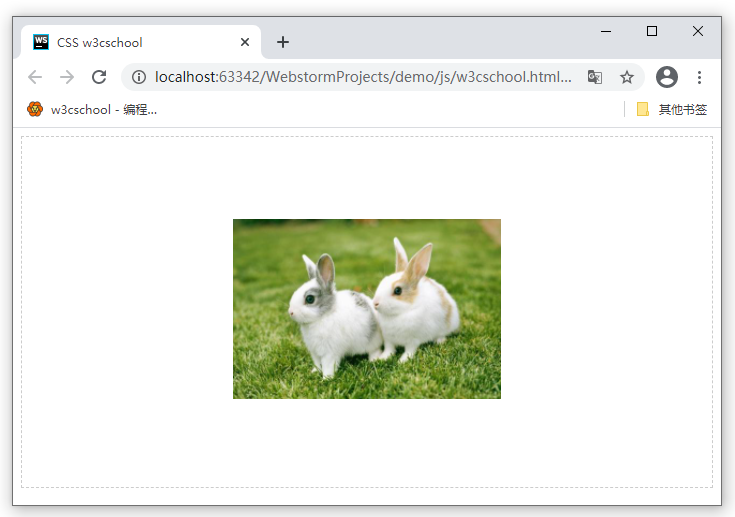Screen dimensions: 735x517
Task: Maximize the Chrome window
Action: pyautogui.click(x=652, y=31)
